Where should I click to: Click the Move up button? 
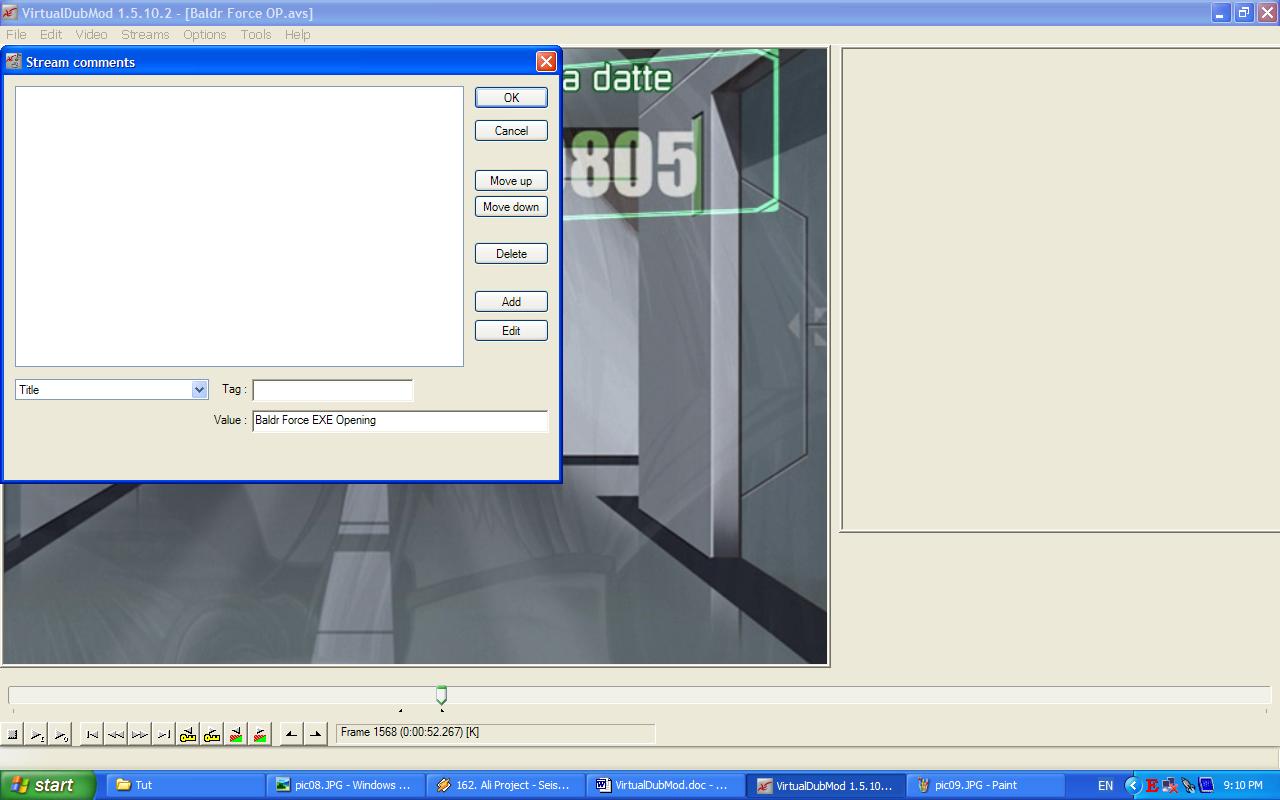coord(511,181)
